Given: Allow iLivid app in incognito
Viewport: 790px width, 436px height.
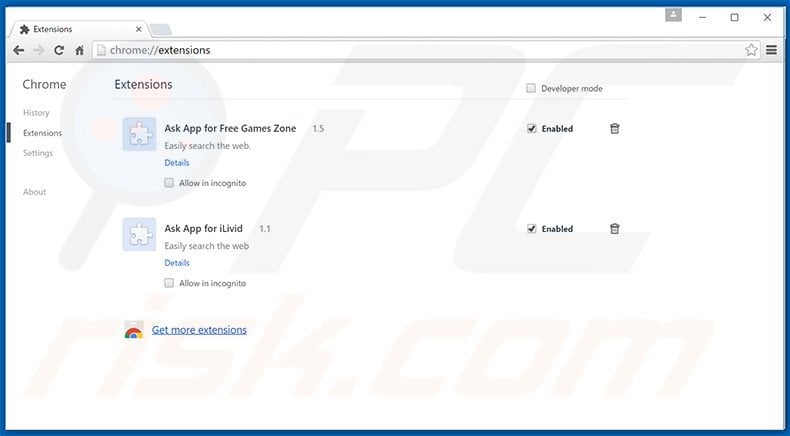Looking at the screenshot, I should coord(169,283).
